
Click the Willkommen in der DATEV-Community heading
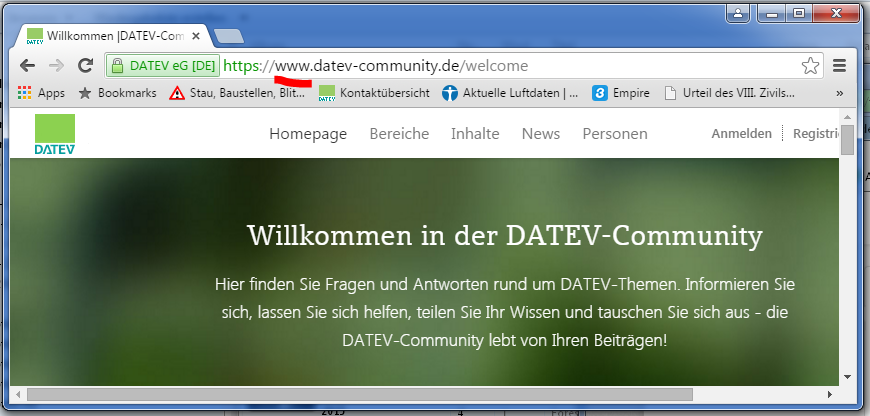[504, 236]
